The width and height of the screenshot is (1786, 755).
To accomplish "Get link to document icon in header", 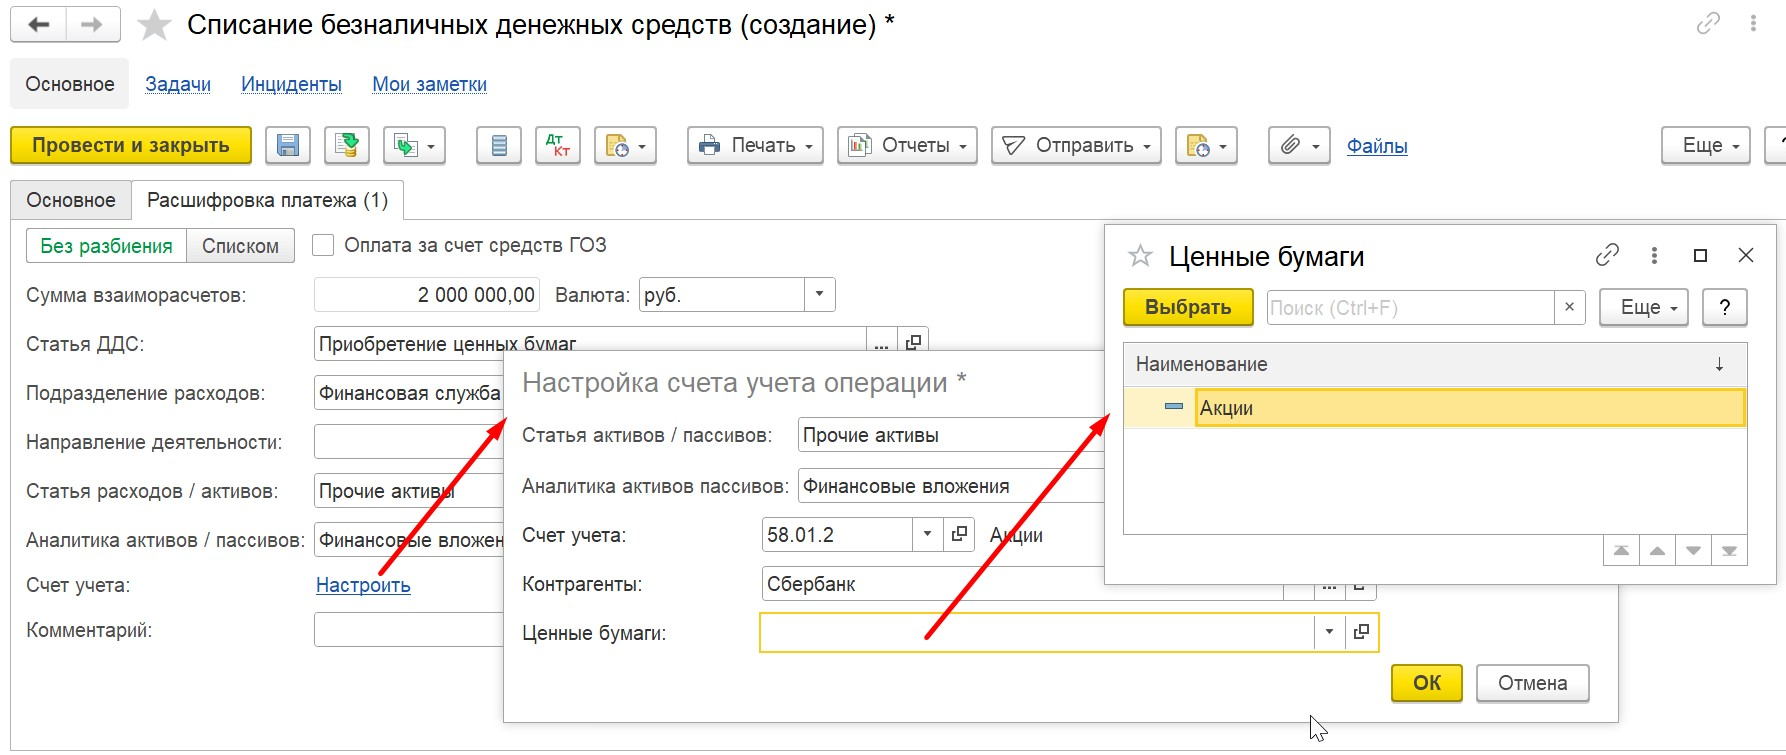I will pyautogui.click(x=1708, y=24).
